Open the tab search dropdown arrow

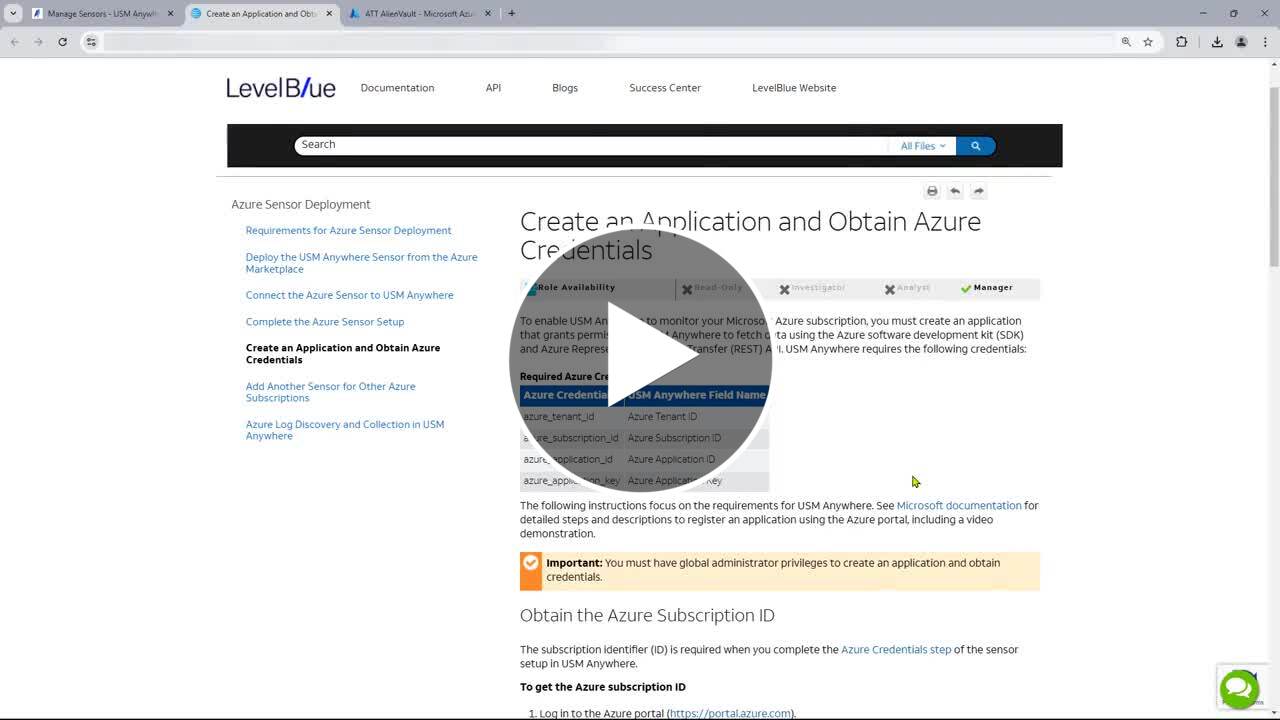(x=13, y=14)
